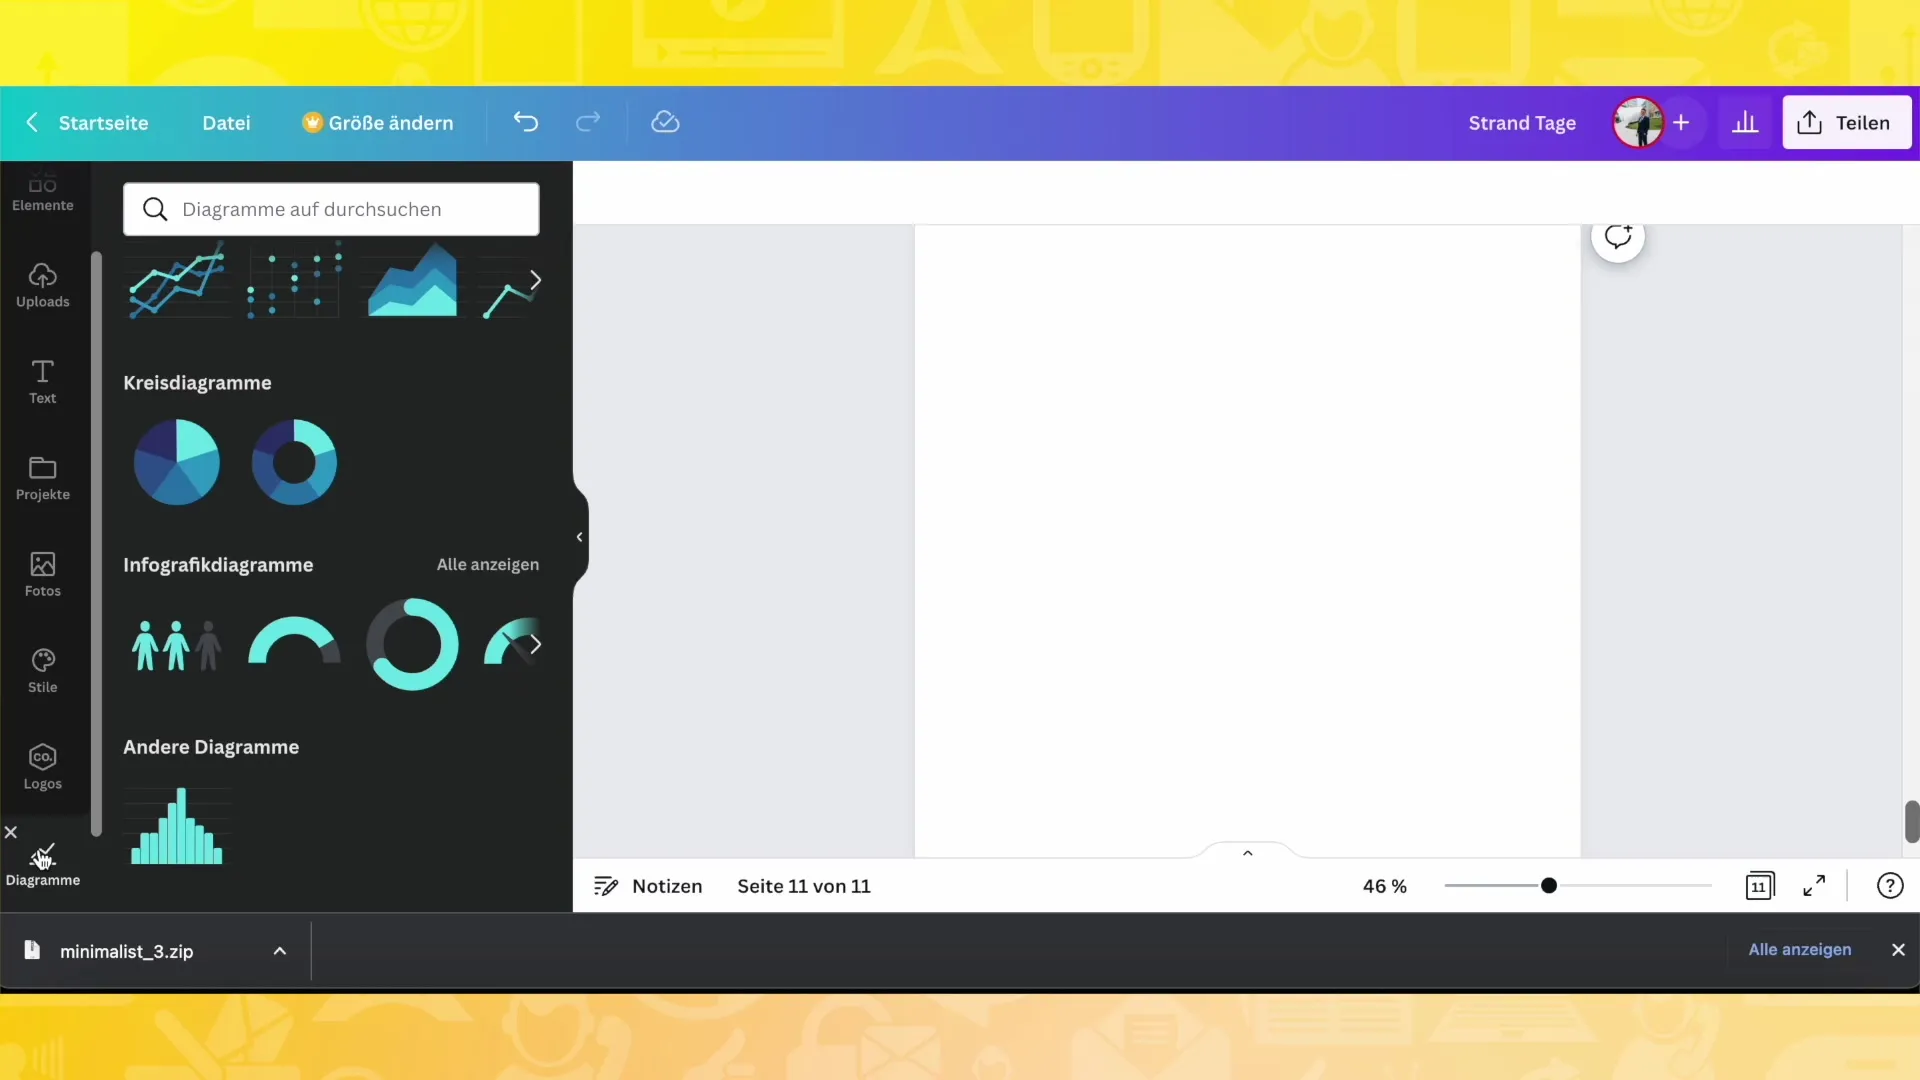Click the Infografikdiagramme section heading
The width and height of the screenshot is (1920, 1080).
(x=218, y=565)
